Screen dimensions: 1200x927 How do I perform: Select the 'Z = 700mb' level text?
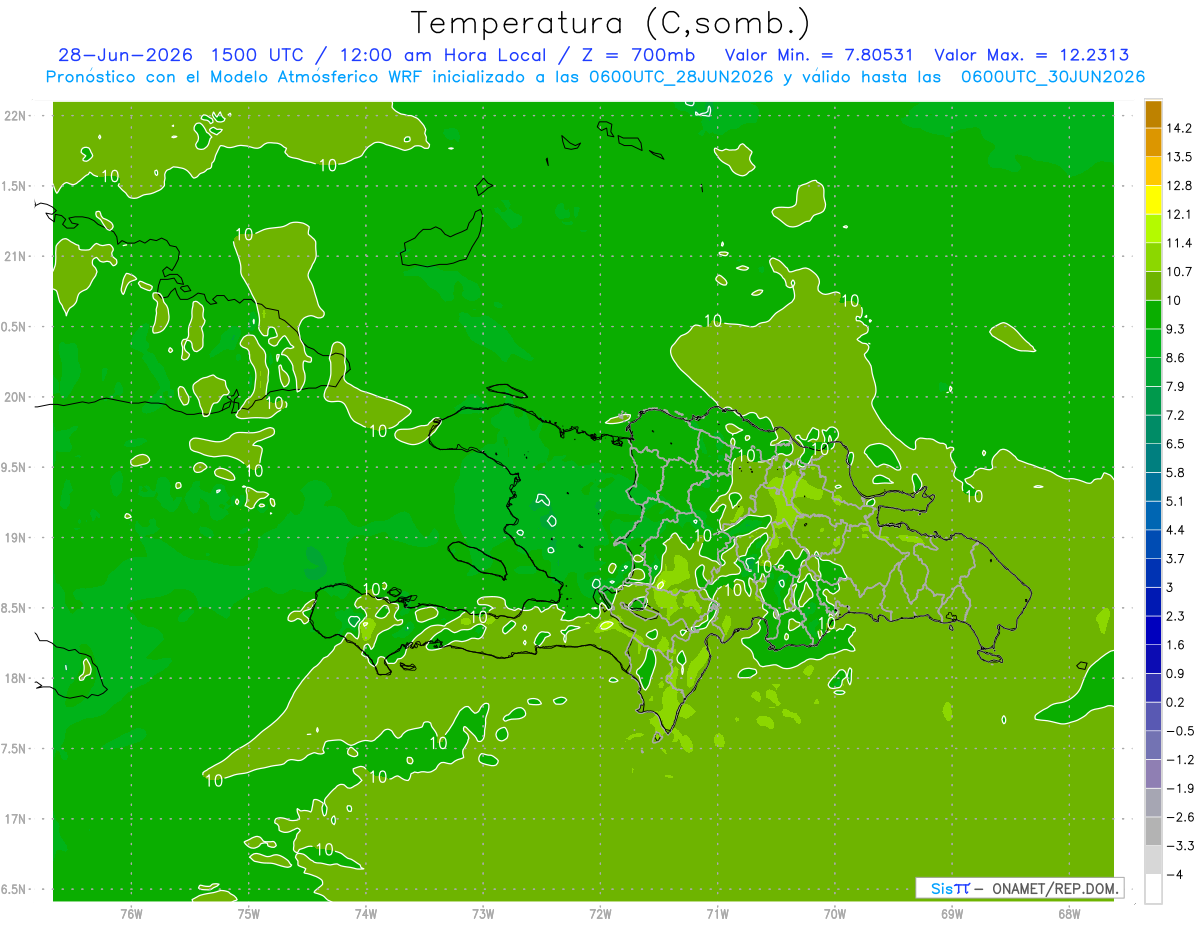(x=638, y=56)
